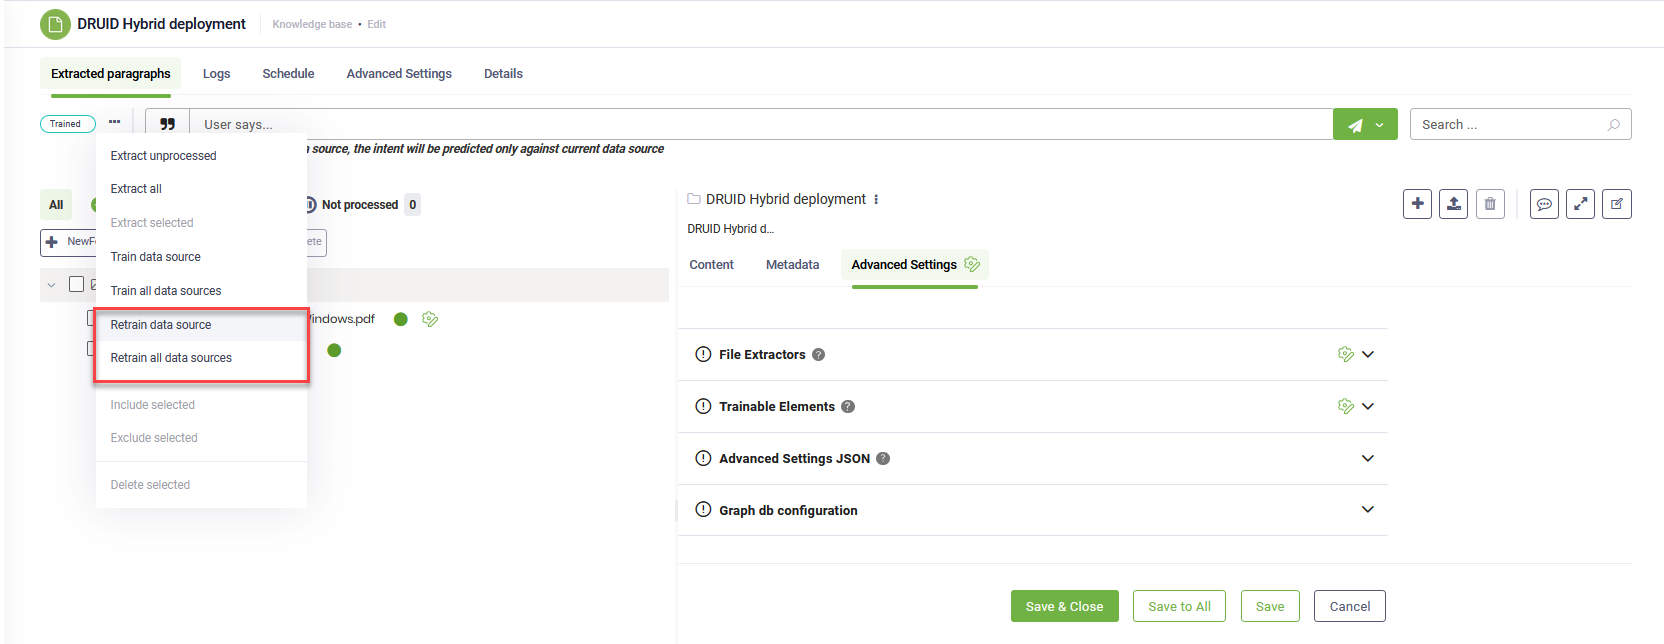Open the Schedule tab
This screenshot has width=1664, height=644.
[288, 74]
